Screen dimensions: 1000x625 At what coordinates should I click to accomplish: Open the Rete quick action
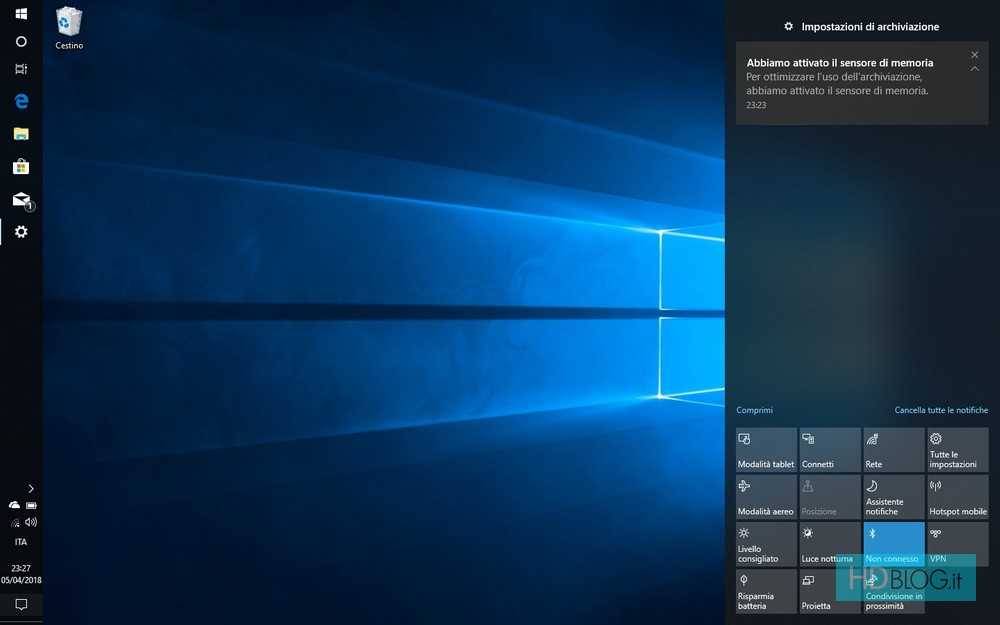click(x=893, y=450)
